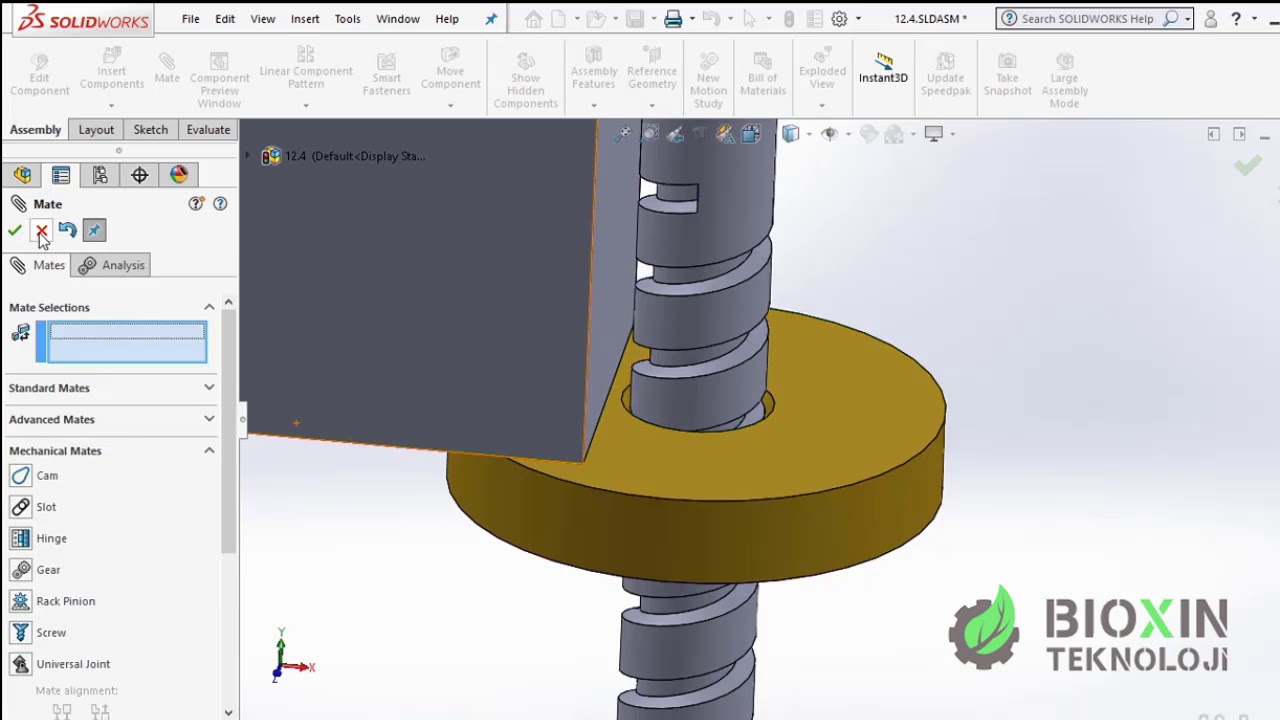Open the Evaluate command tab
This screenshot has height=720, width=1280.
(208, 130)
